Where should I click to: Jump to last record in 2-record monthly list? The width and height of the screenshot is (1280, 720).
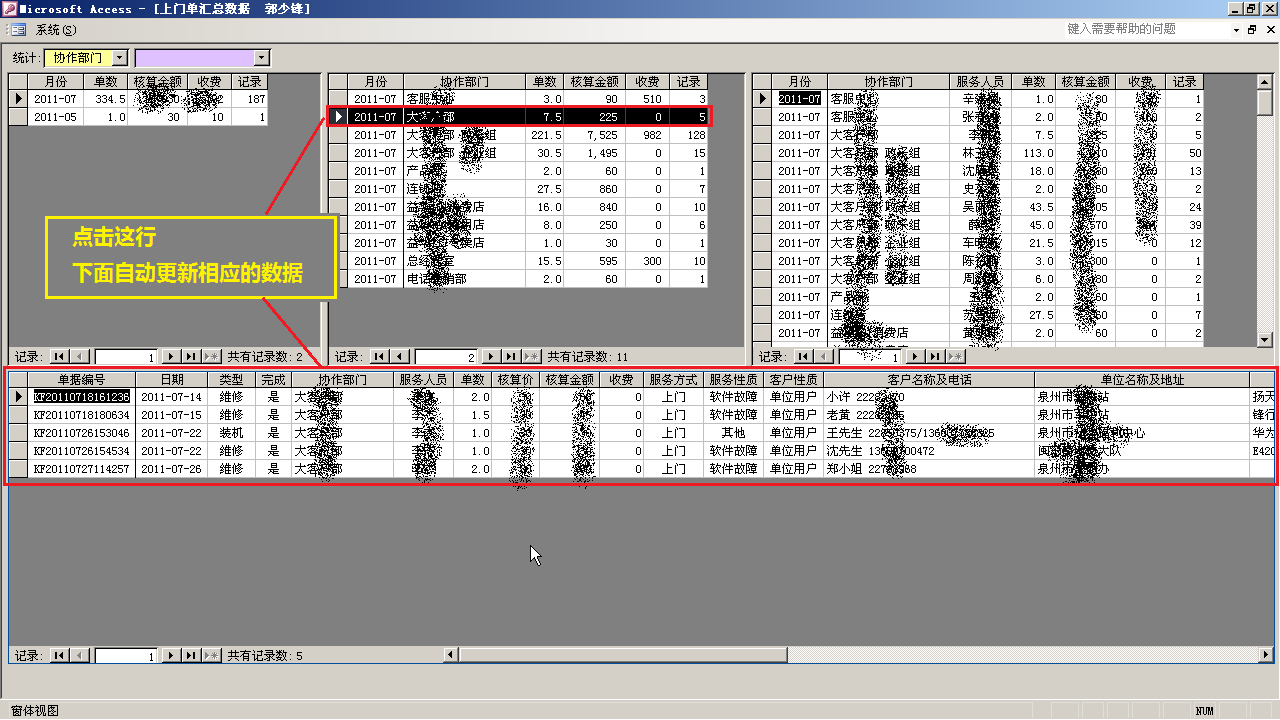[x=191, y=356]
